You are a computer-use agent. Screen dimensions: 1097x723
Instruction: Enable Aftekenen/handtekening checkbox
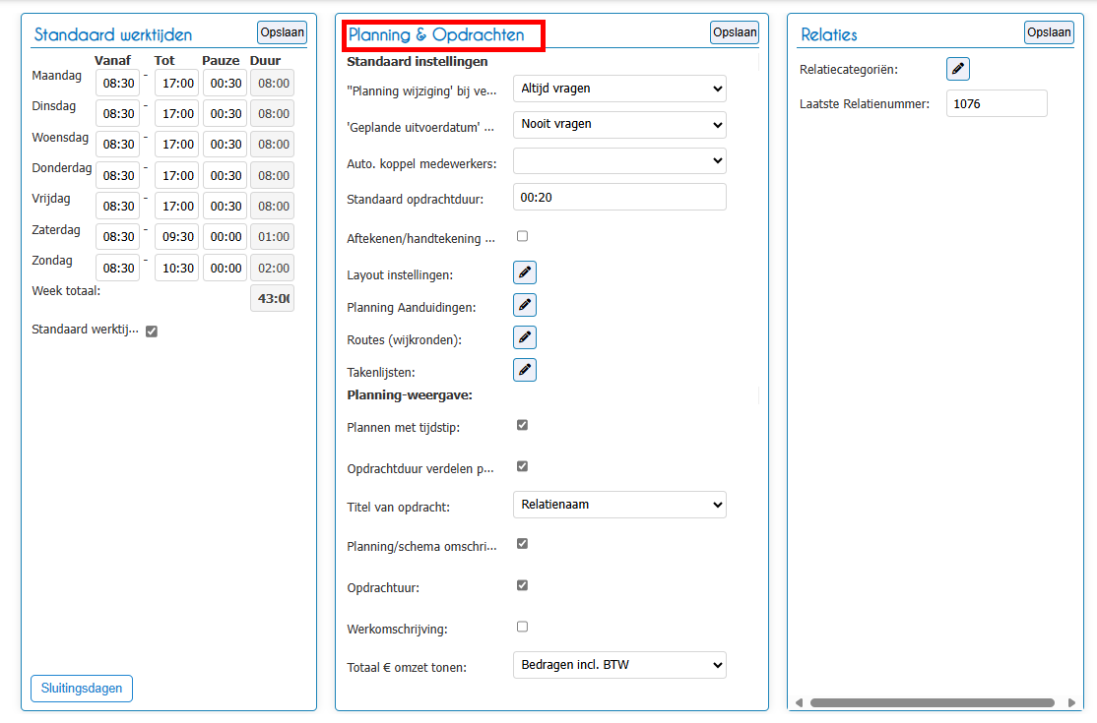[522, 236]
